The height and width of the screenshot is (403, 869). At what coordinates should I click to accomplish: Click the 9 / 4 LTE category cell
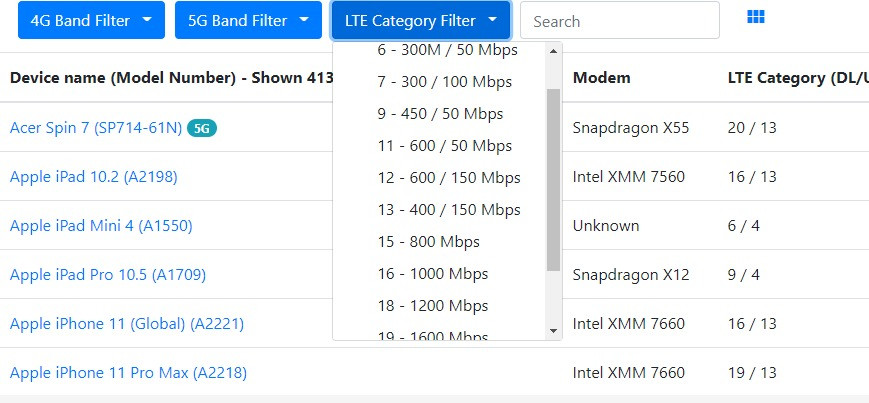(x=744, y=274)
